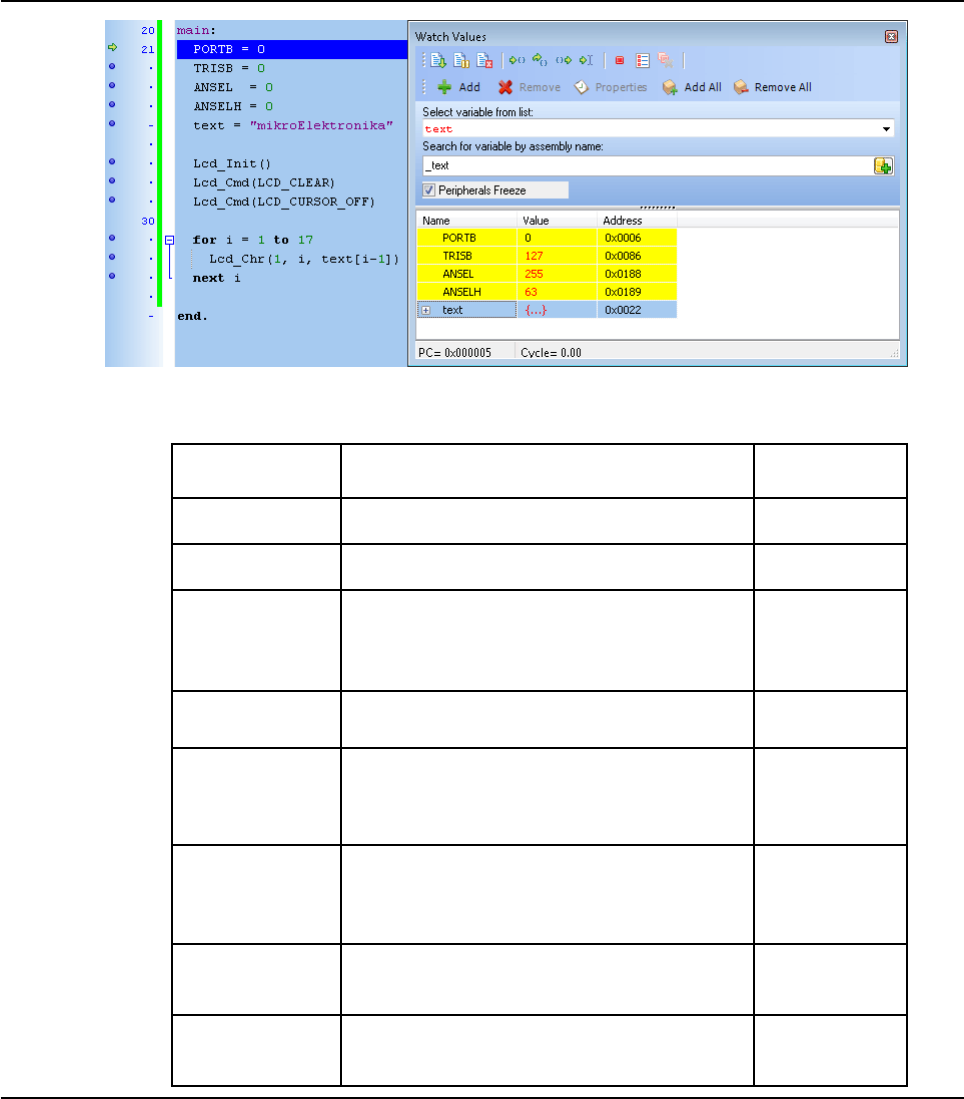Screen dimensions: 964x1099
Task: Click the PC= 0x000005 status bar entry
Action: point(454,353)
